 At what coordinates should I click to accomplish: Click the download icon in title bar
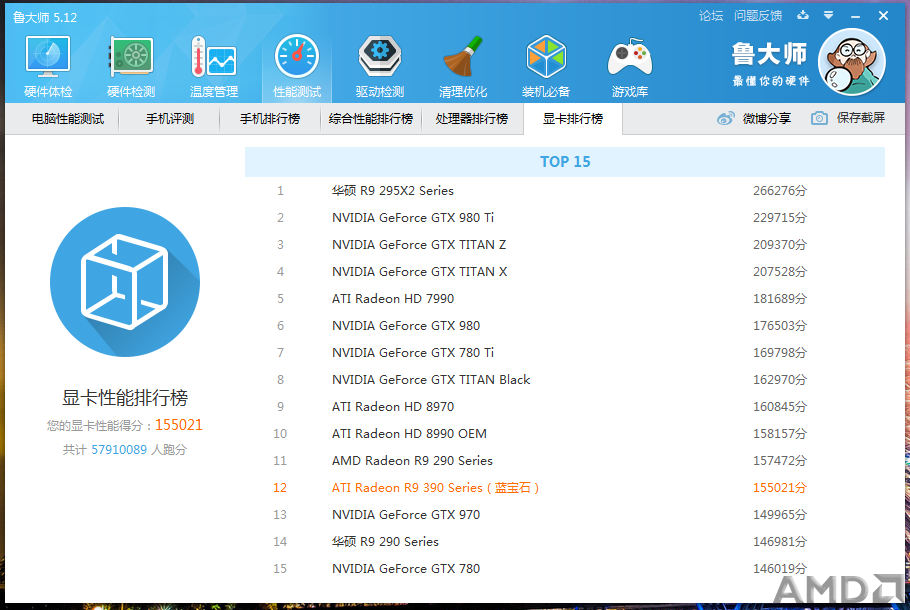pyautogui.click(x=803, y=15)
